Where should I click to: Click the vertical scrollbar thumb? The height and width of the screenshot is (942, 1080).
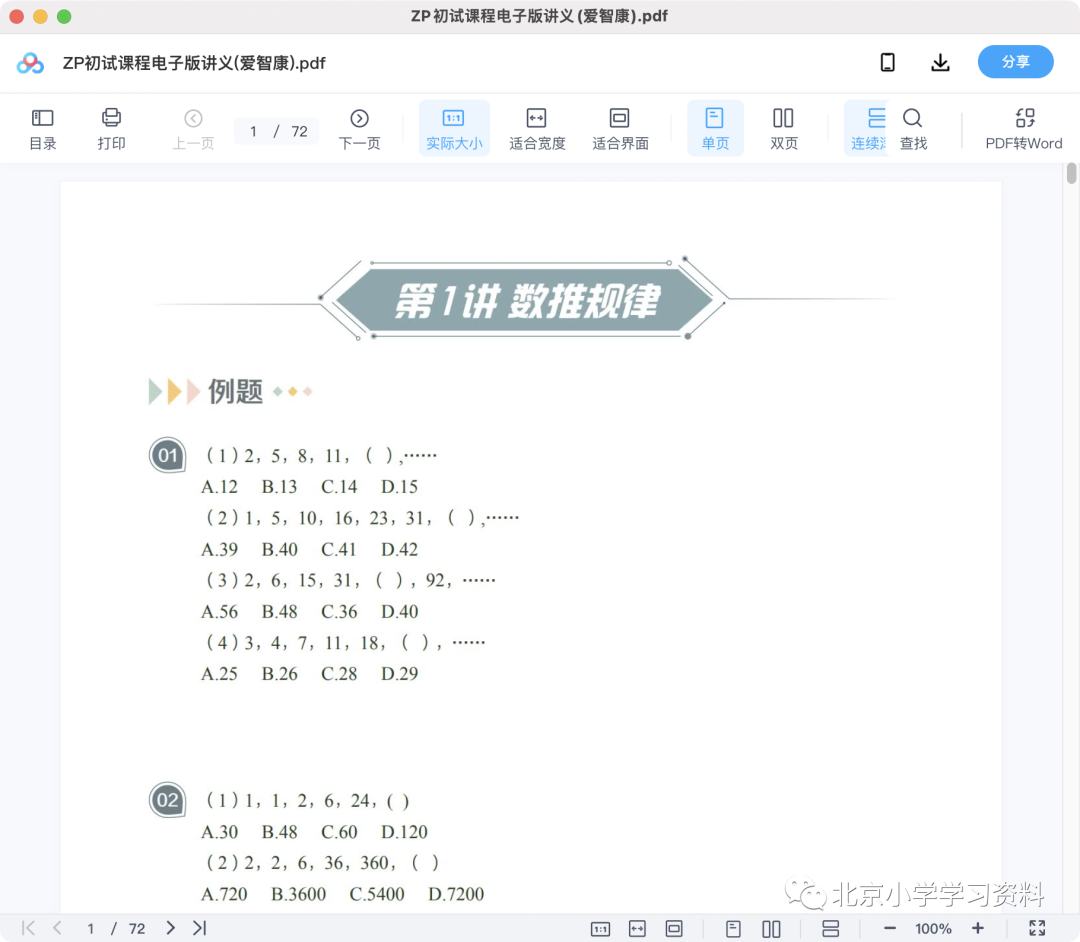pos(1071,173)
